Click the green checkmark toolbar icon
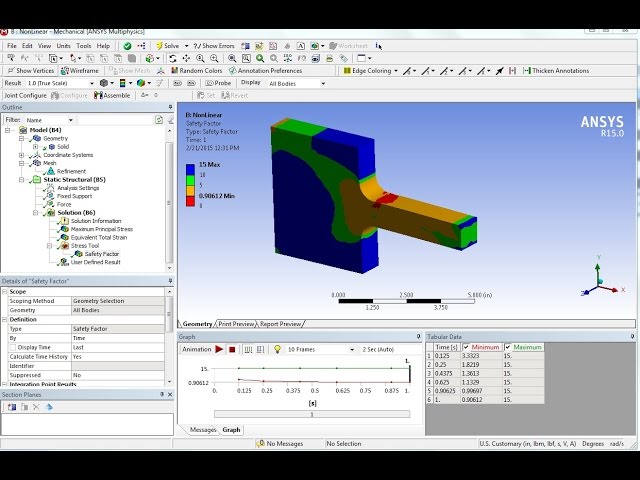Viewport: 640px width, 480px height. (127, 46)
